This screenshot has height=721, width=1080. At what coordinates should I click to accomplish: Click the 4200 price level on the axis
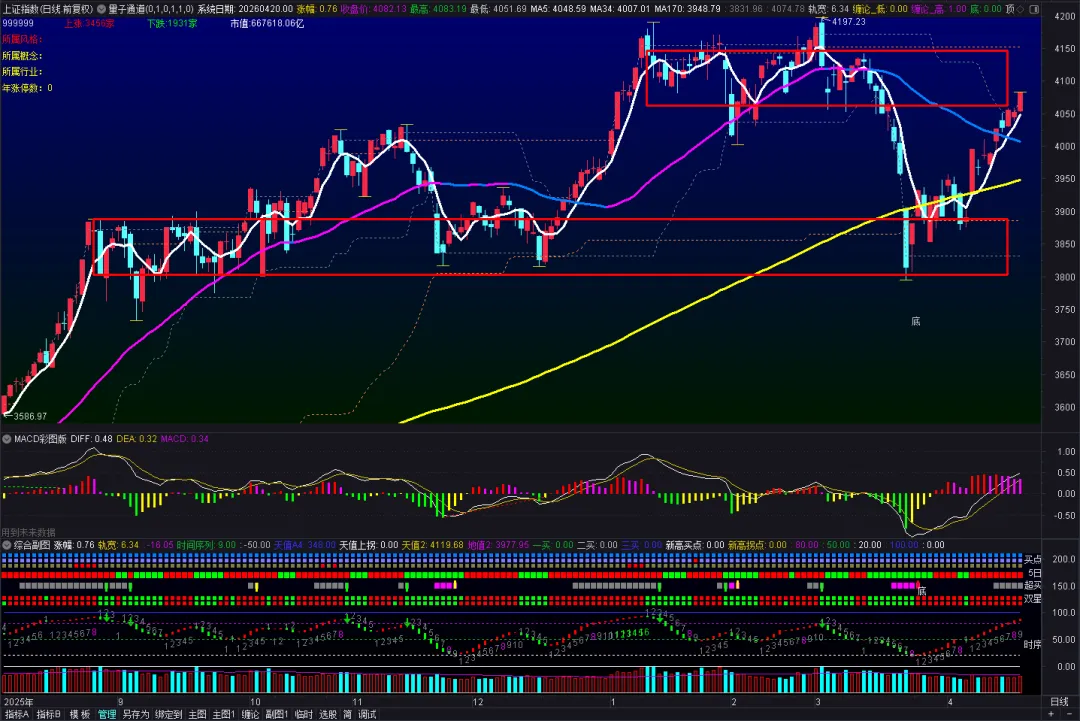[1065, 17]
